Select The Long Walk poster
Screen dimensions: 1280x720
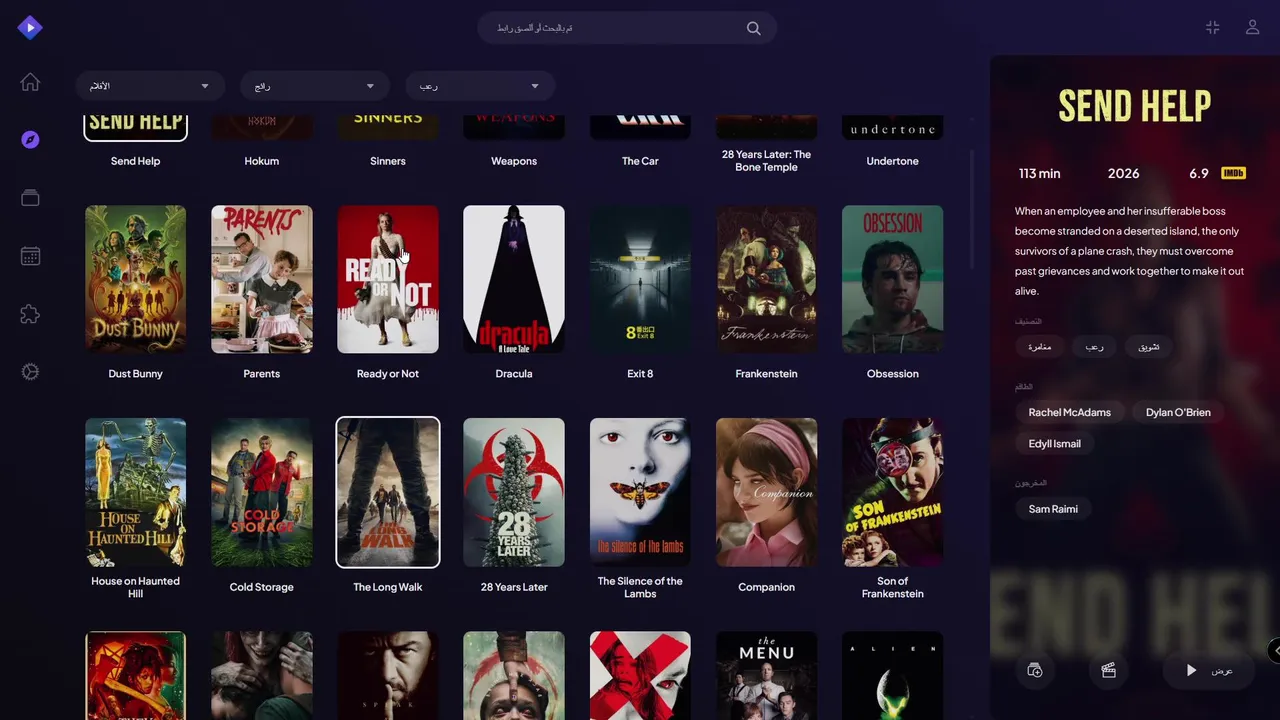(x=388, y=492)
